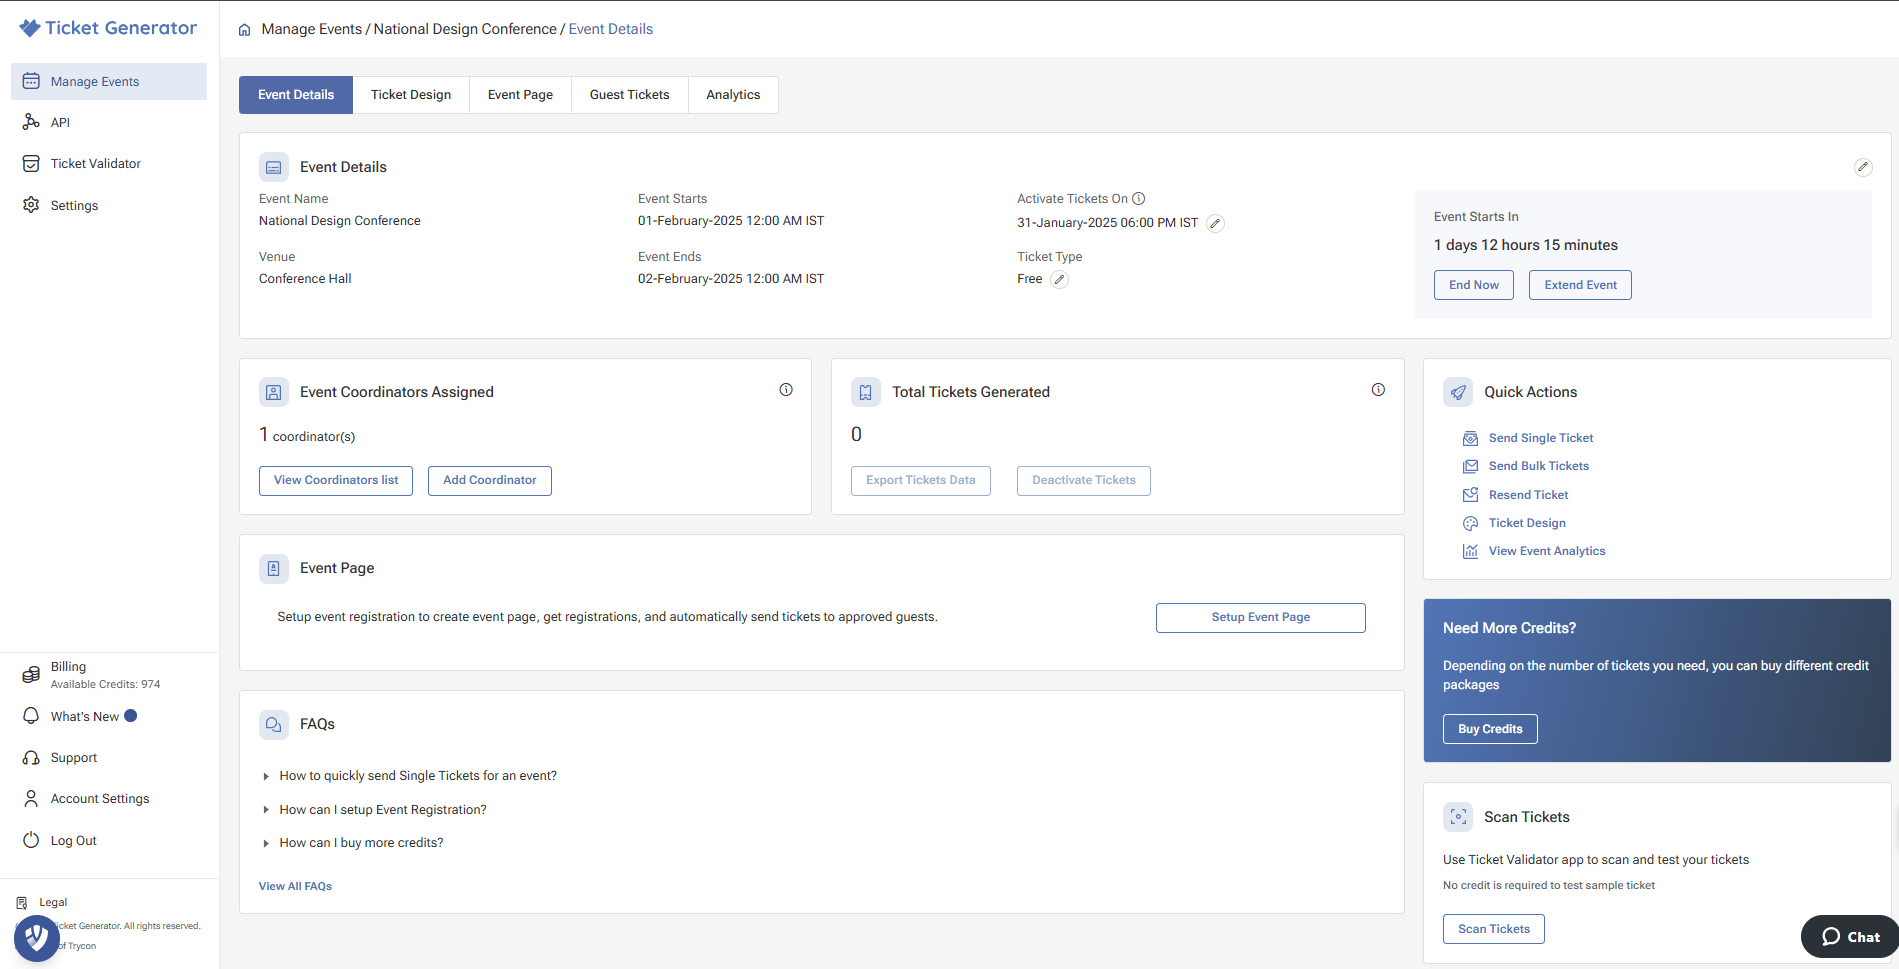Edit Ticket Type pencil icon
Image resolution: width=1899 pixels, height=969 pixels.
[x=1059, y=280]
